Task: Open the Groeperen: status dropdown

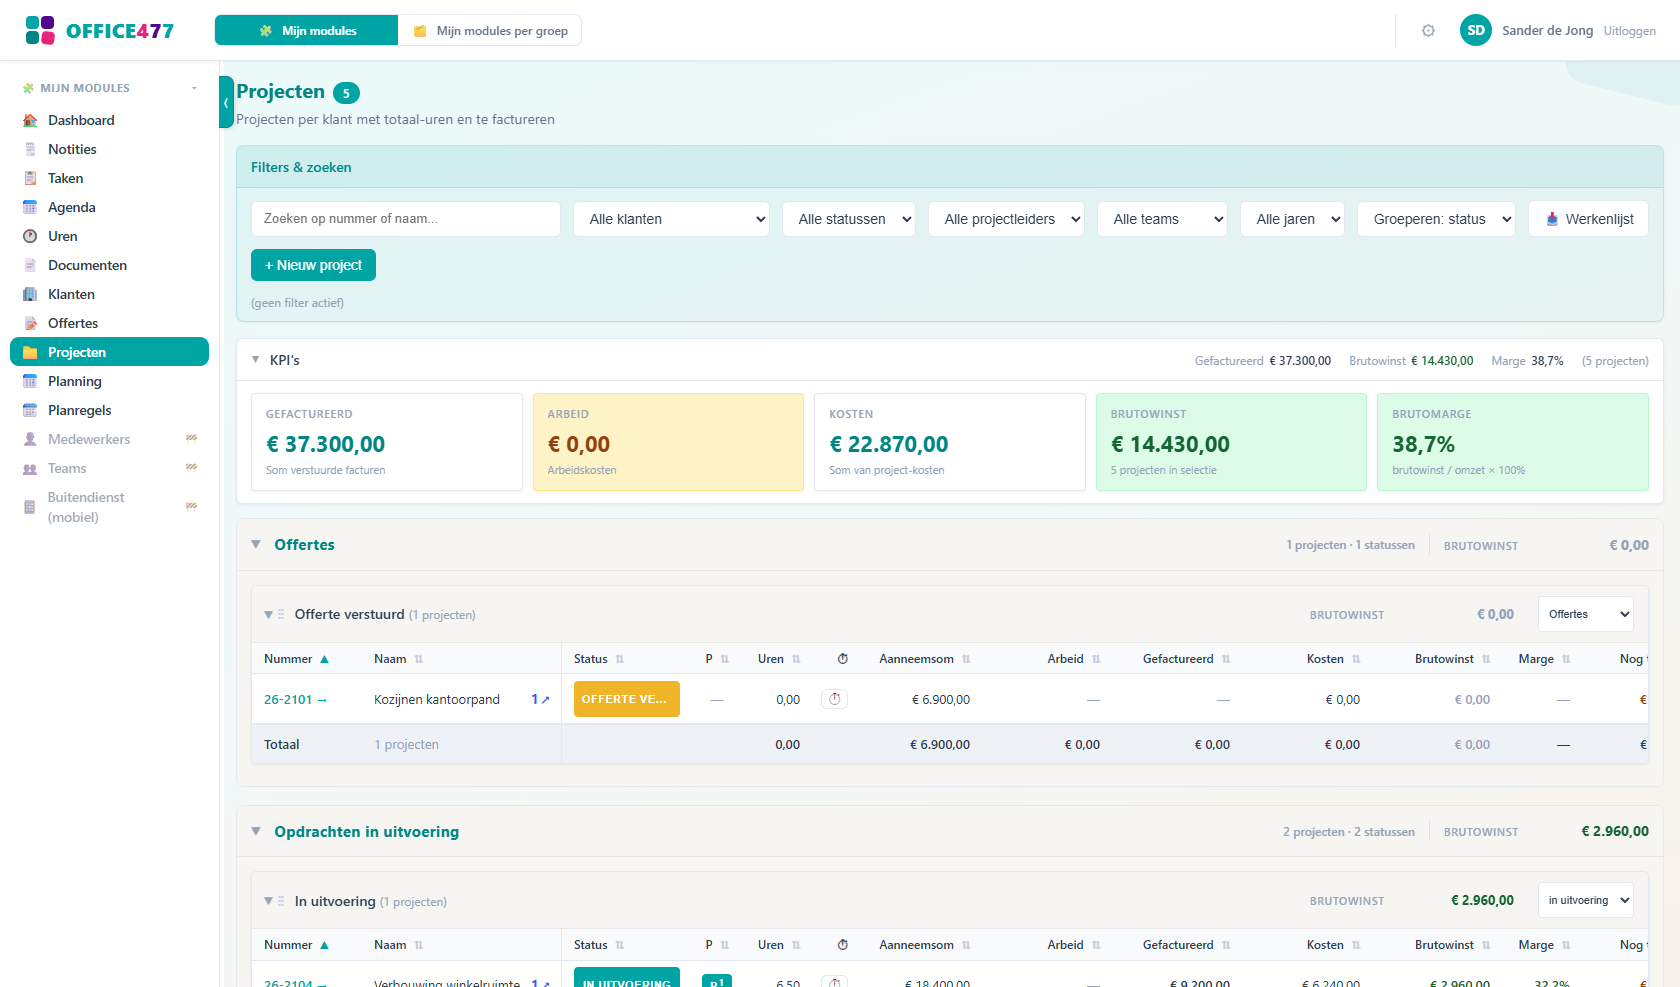Action: pyautogui.click(x=1436, y=219)
